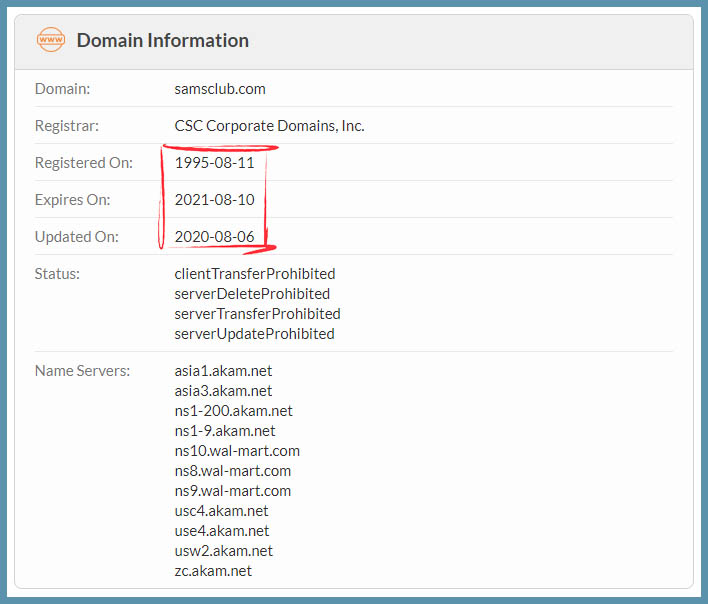Click the Updated On: label
Viewport: 708px width, 604px height.
(x=76, y=237)
